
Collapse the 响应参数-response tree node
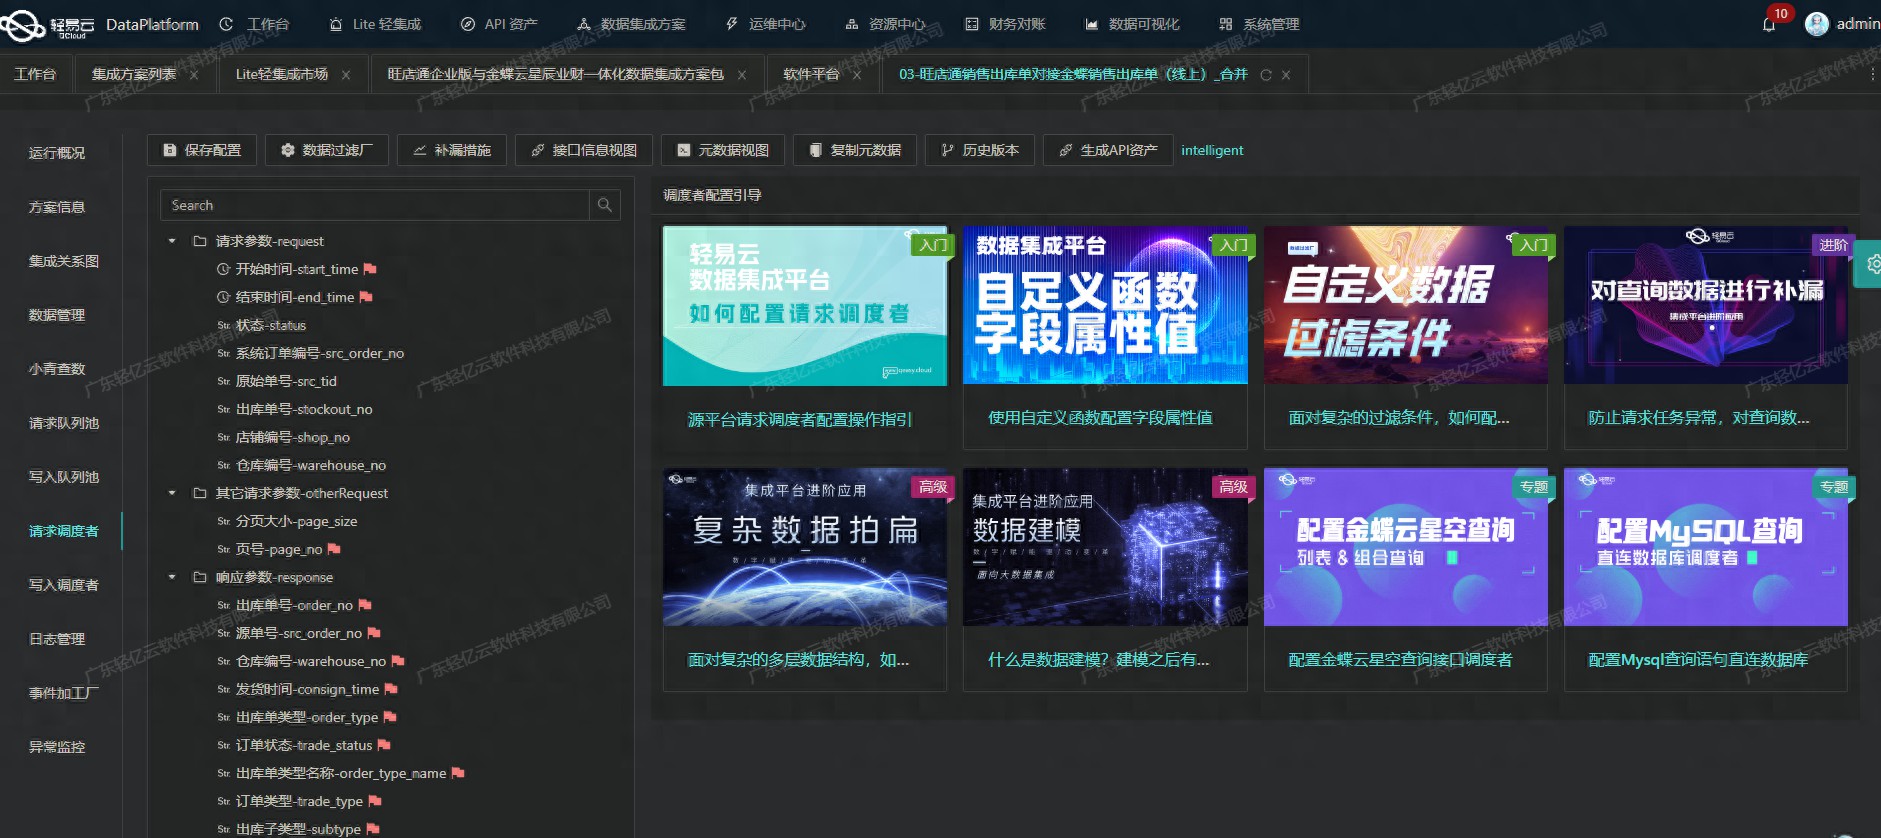click(172, 577)
